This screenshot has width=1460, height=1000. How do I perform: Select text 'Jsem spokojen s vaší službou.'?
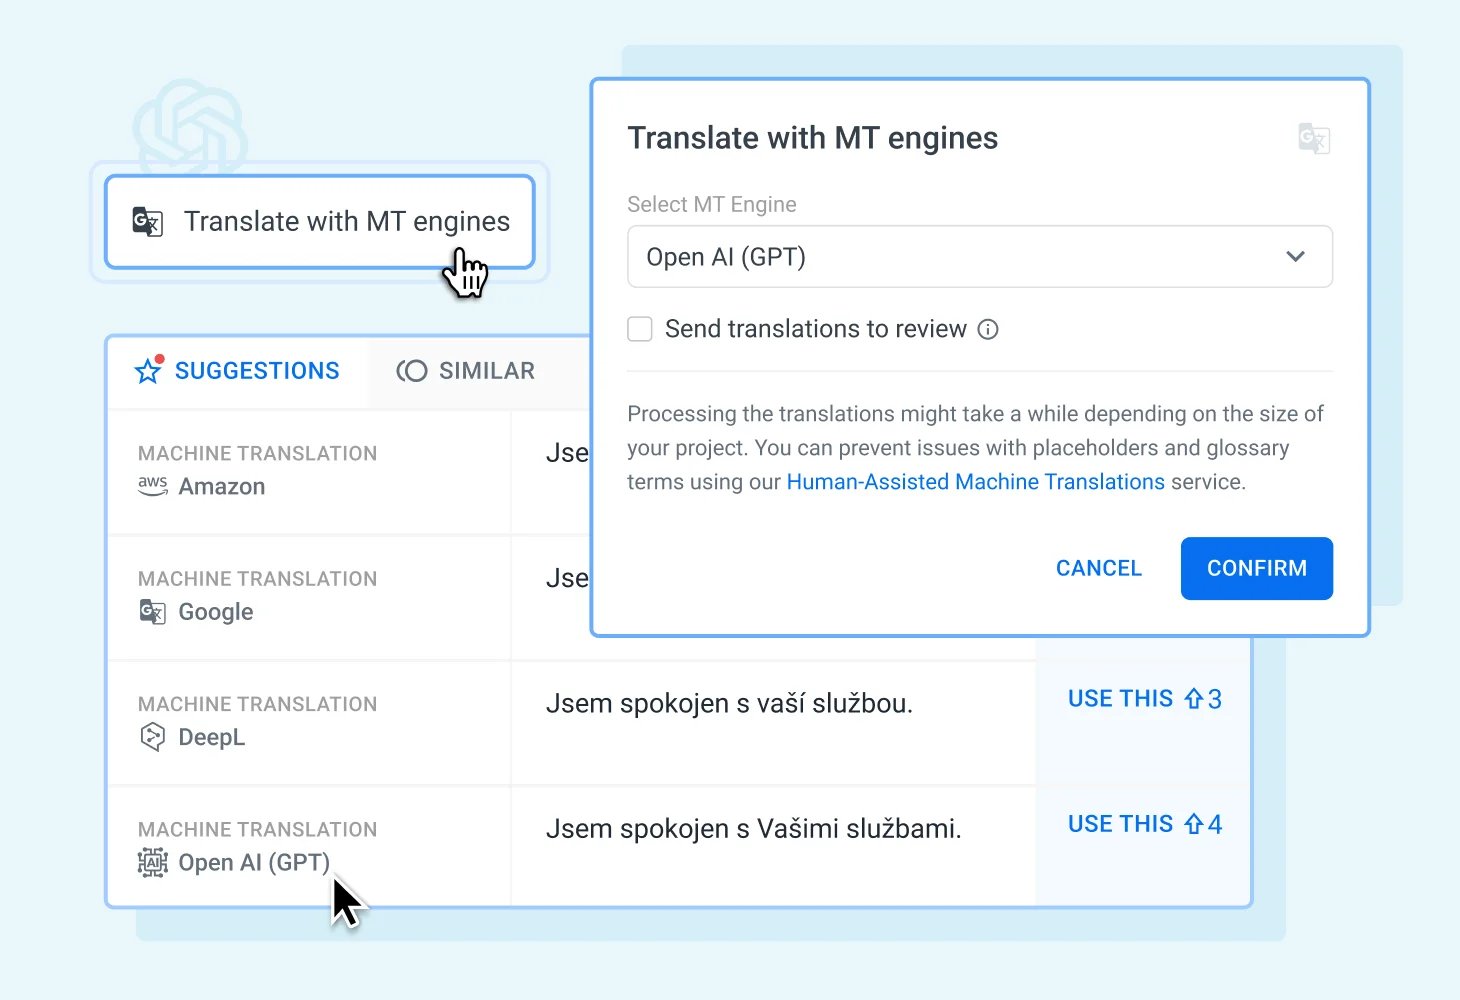click(729, 704)
